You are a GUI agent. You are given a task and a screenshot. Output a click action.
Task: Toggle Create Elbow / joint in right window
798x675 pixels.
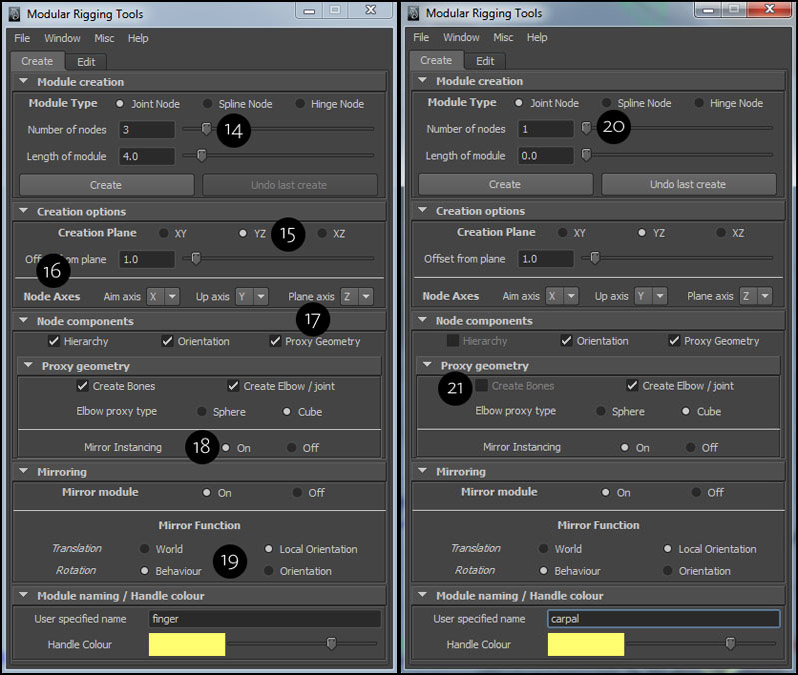coord(632,385)
